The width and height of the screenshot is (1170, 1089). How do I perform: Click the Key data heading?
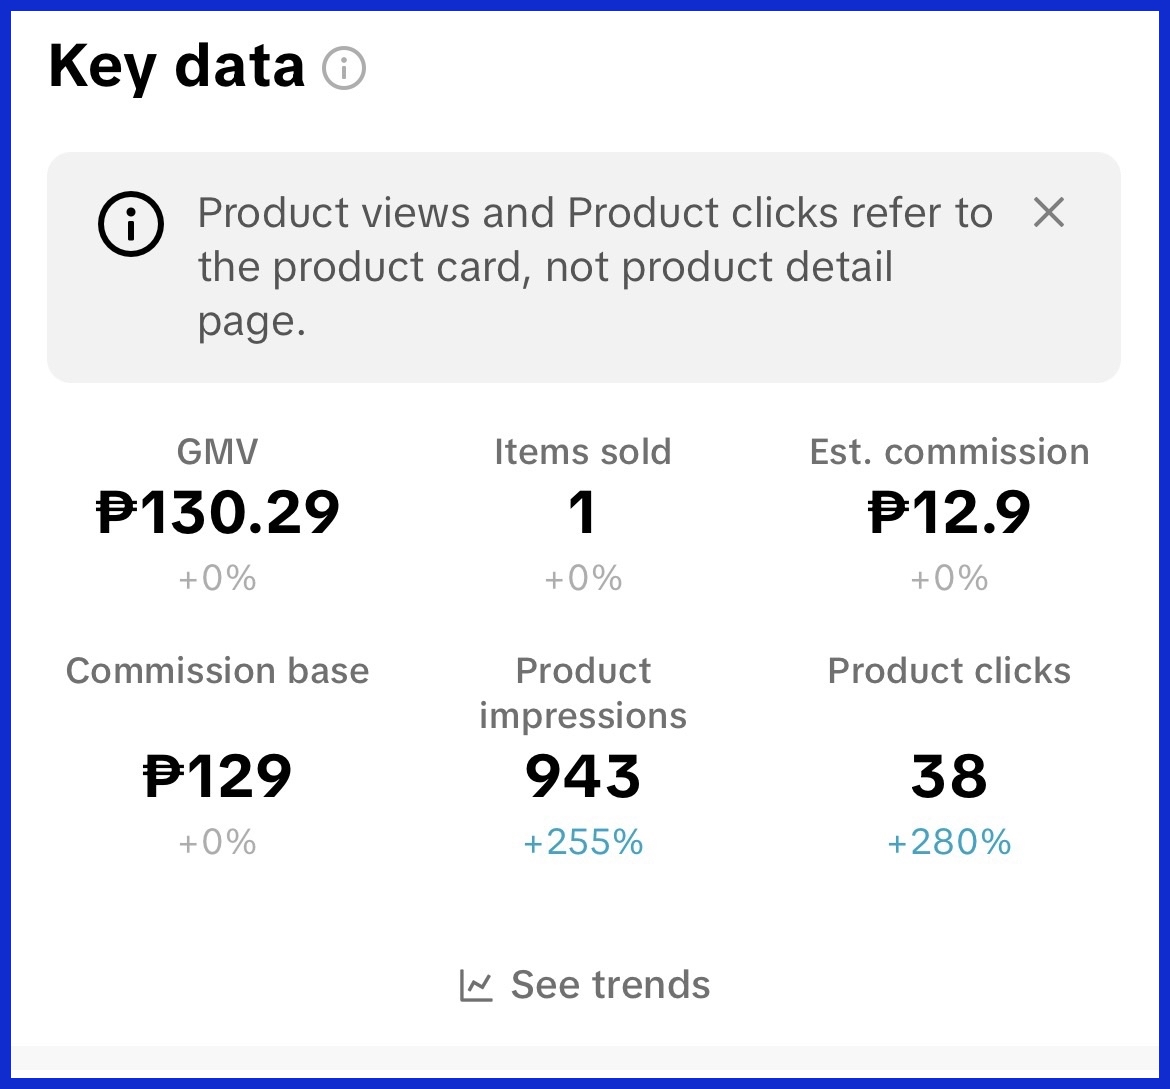176,67
